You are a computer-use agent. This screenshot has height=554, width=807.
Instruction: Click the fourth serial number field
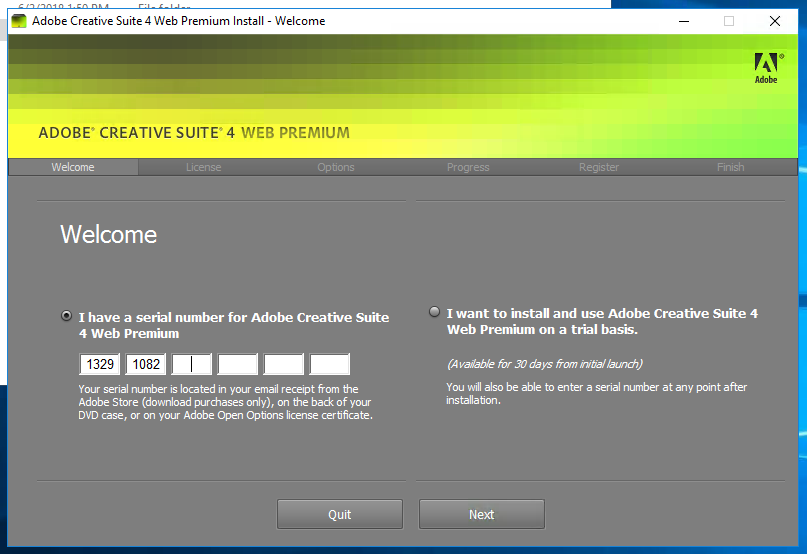click(237, 364)
